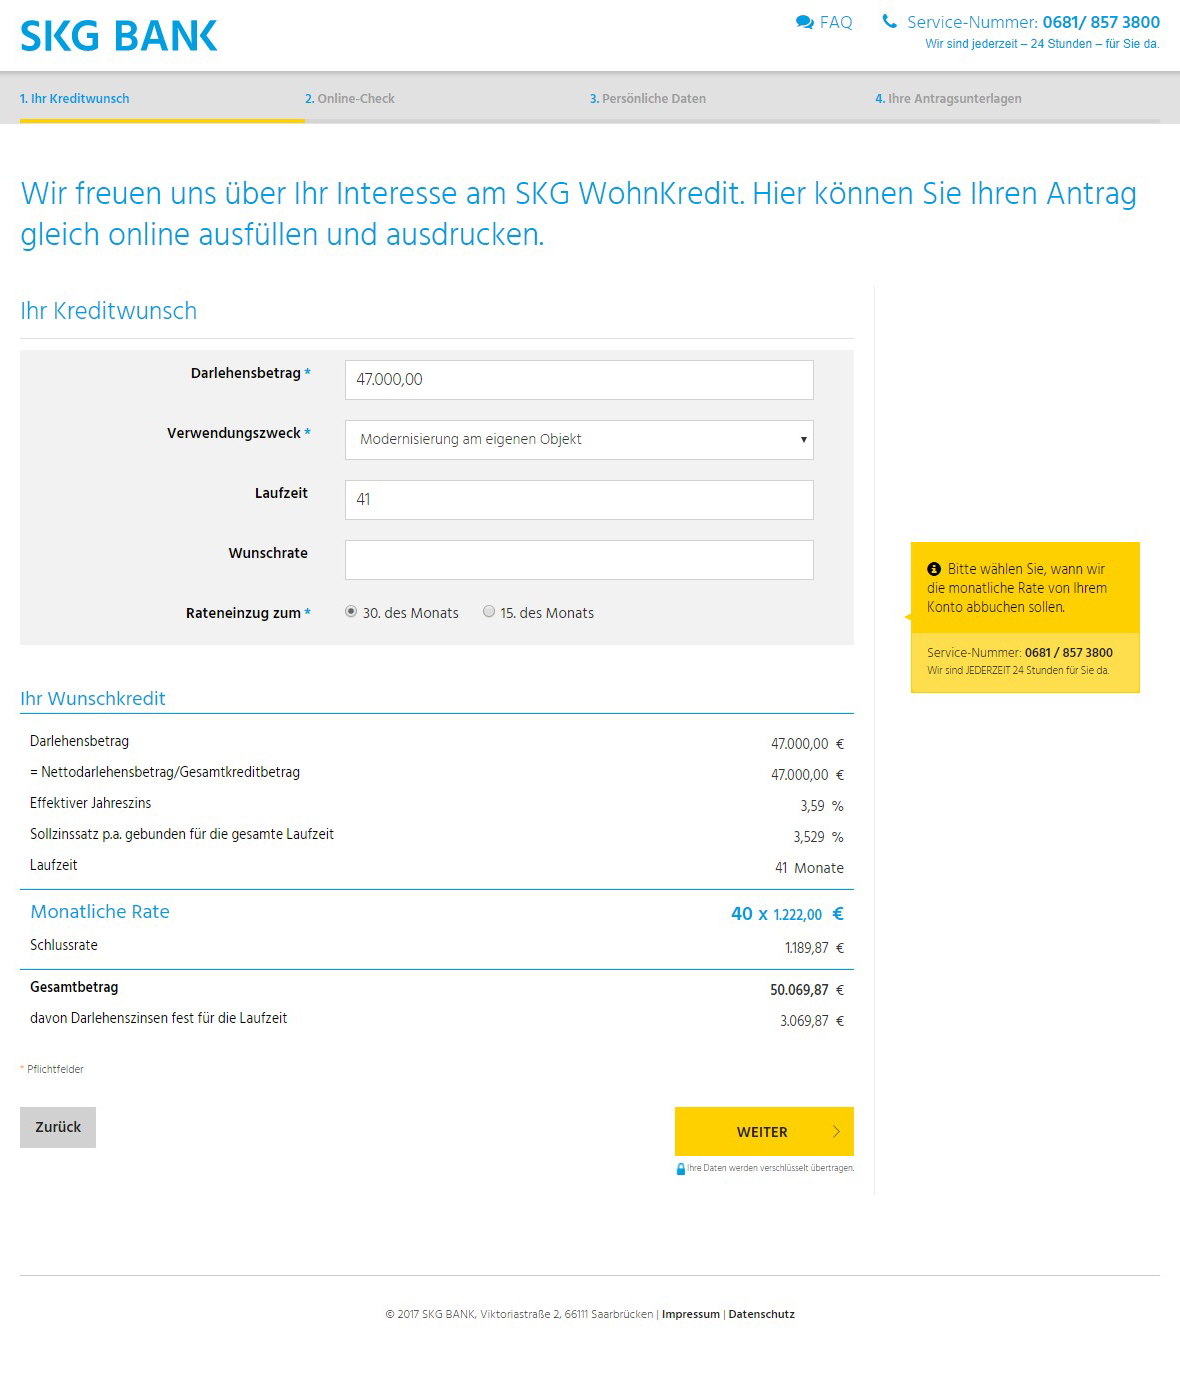1180x1393 pixels.
Task: Click the header service number 0681/ 857 3800
Action: [x=1101, y=22]
